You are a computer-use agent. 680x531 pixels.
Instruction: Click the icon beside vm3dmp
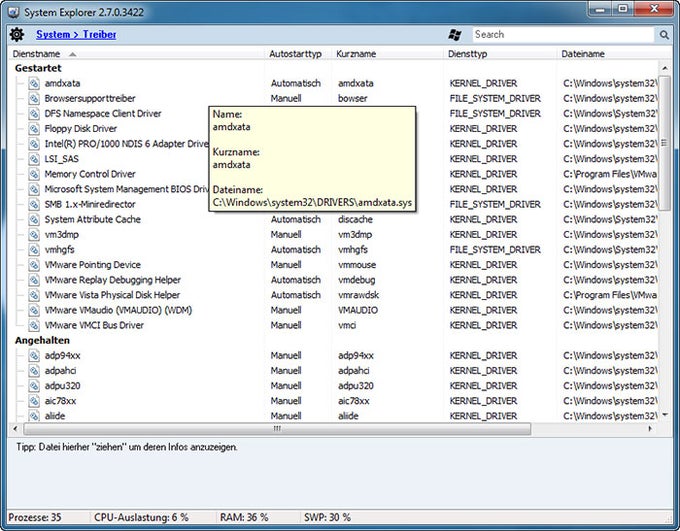34,235
